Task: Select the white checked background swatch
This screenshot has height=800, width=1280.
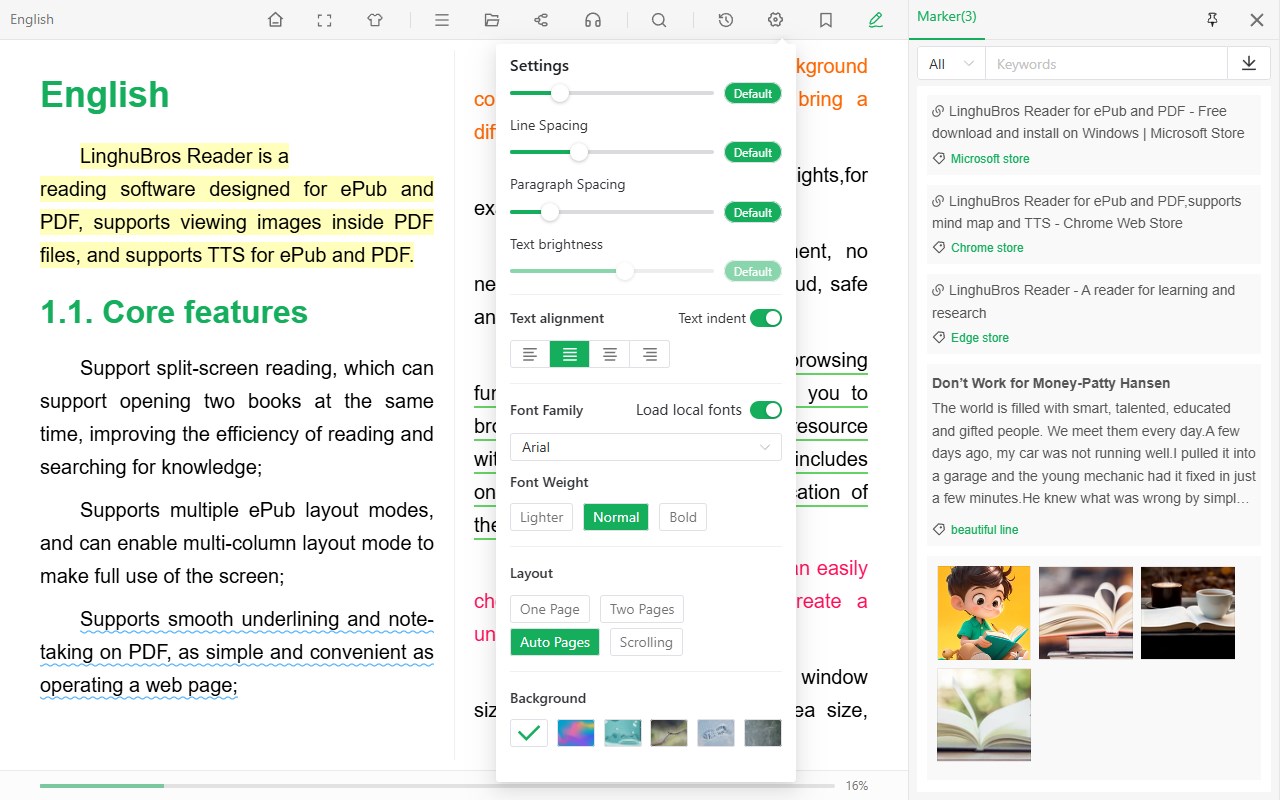Action: point(529,733)
